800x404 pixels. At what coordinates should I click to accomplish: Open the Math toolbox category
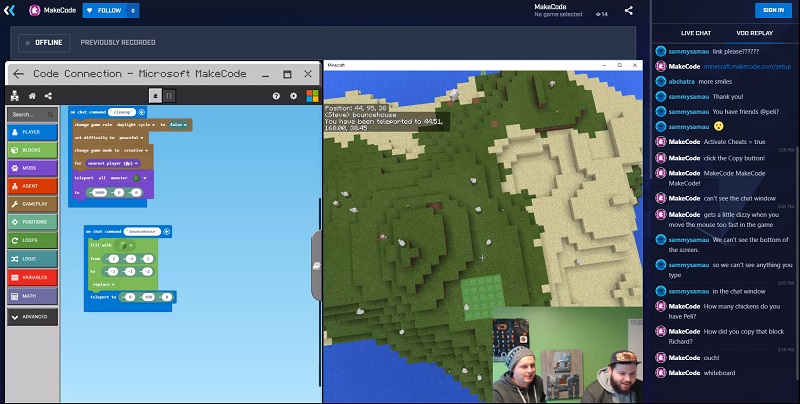(x=32, y=296)
